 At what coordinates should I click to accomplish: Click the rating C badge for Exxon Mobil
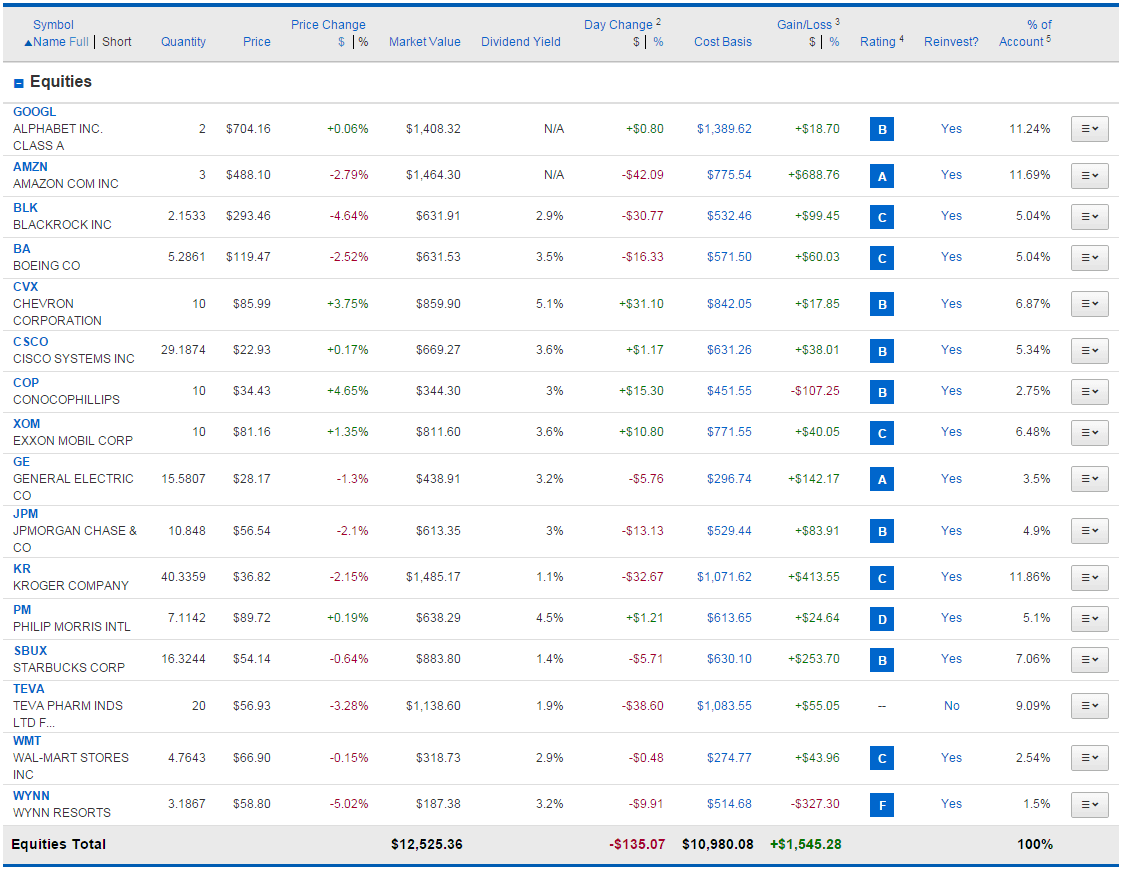[x=882, y=433]
